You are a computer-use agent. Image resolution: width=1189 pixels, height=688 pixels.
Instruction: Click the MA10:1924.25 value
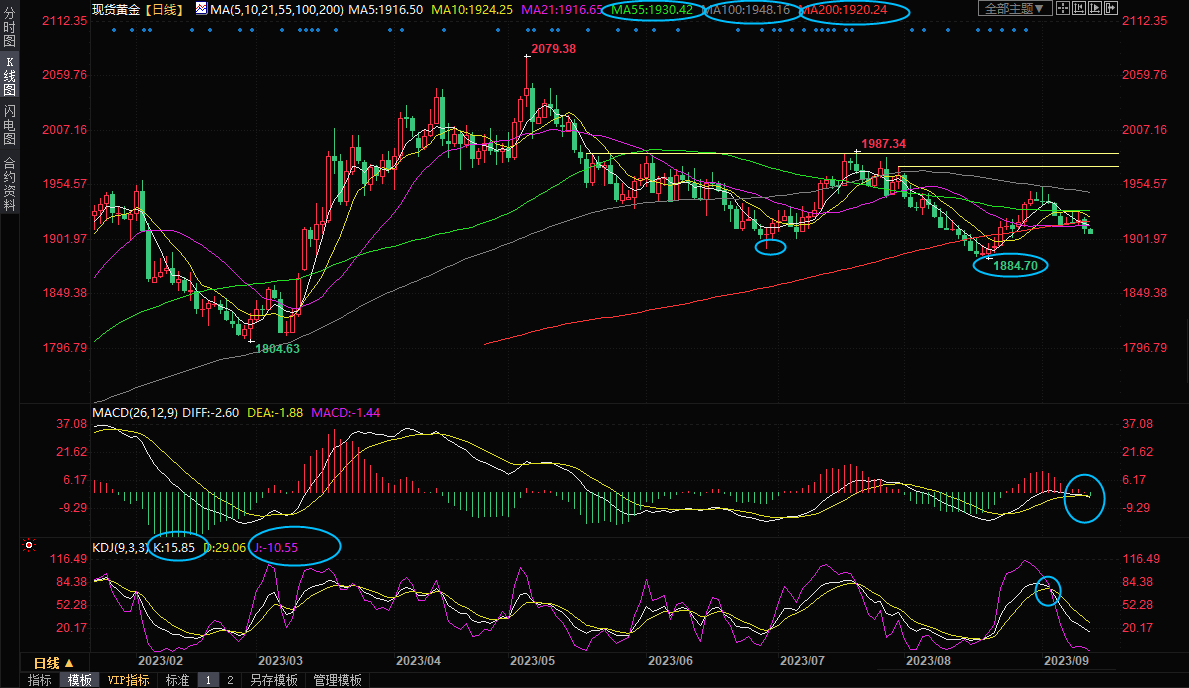tap(472, 10)
